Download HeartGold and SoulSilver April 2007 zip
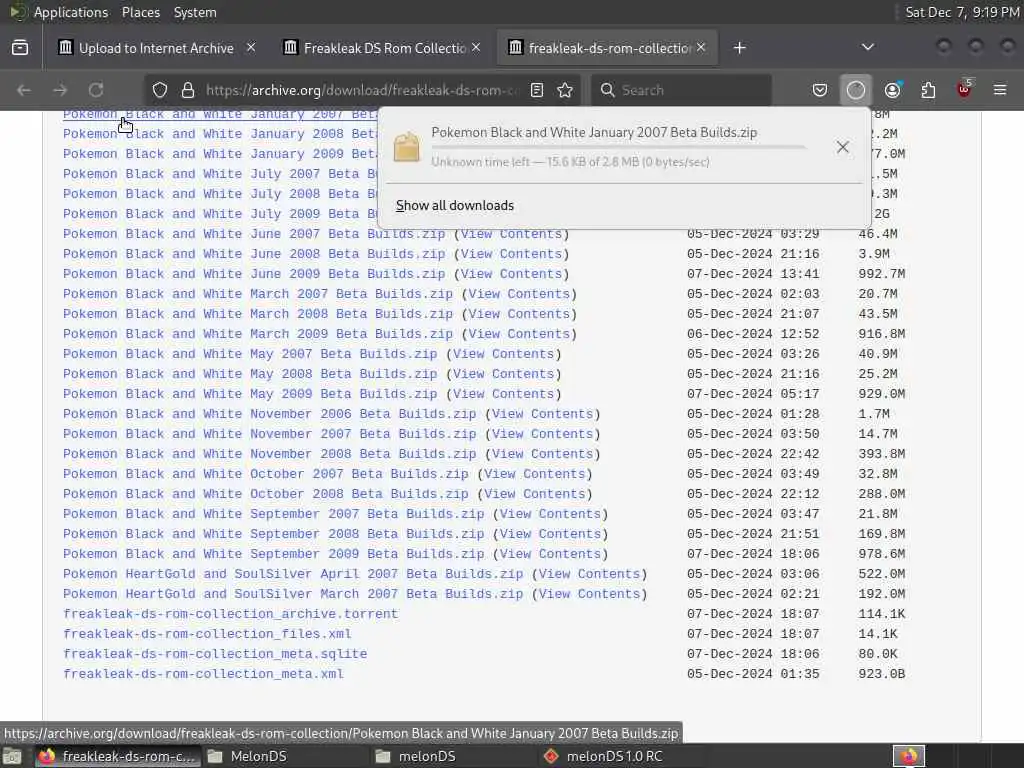The width and height of the screenshot is (1024, 768). (293, 574)
